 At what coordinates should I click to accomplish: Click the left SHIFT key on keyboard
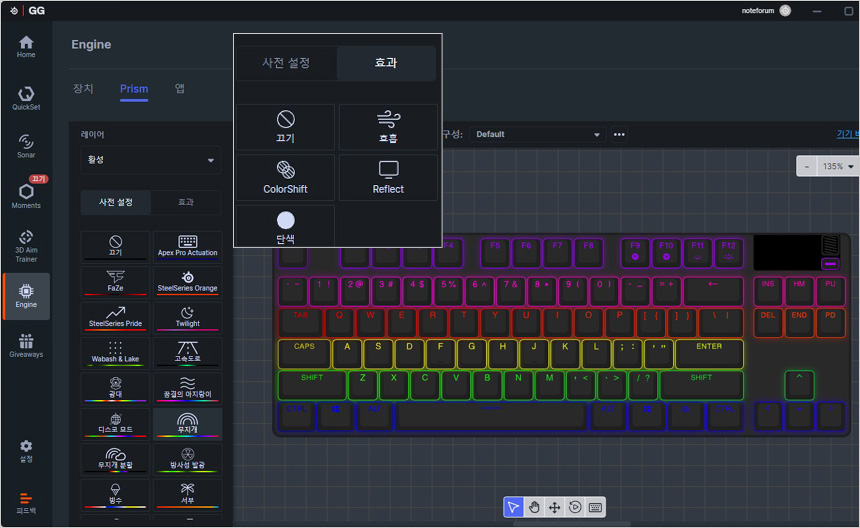pos(312,385)
